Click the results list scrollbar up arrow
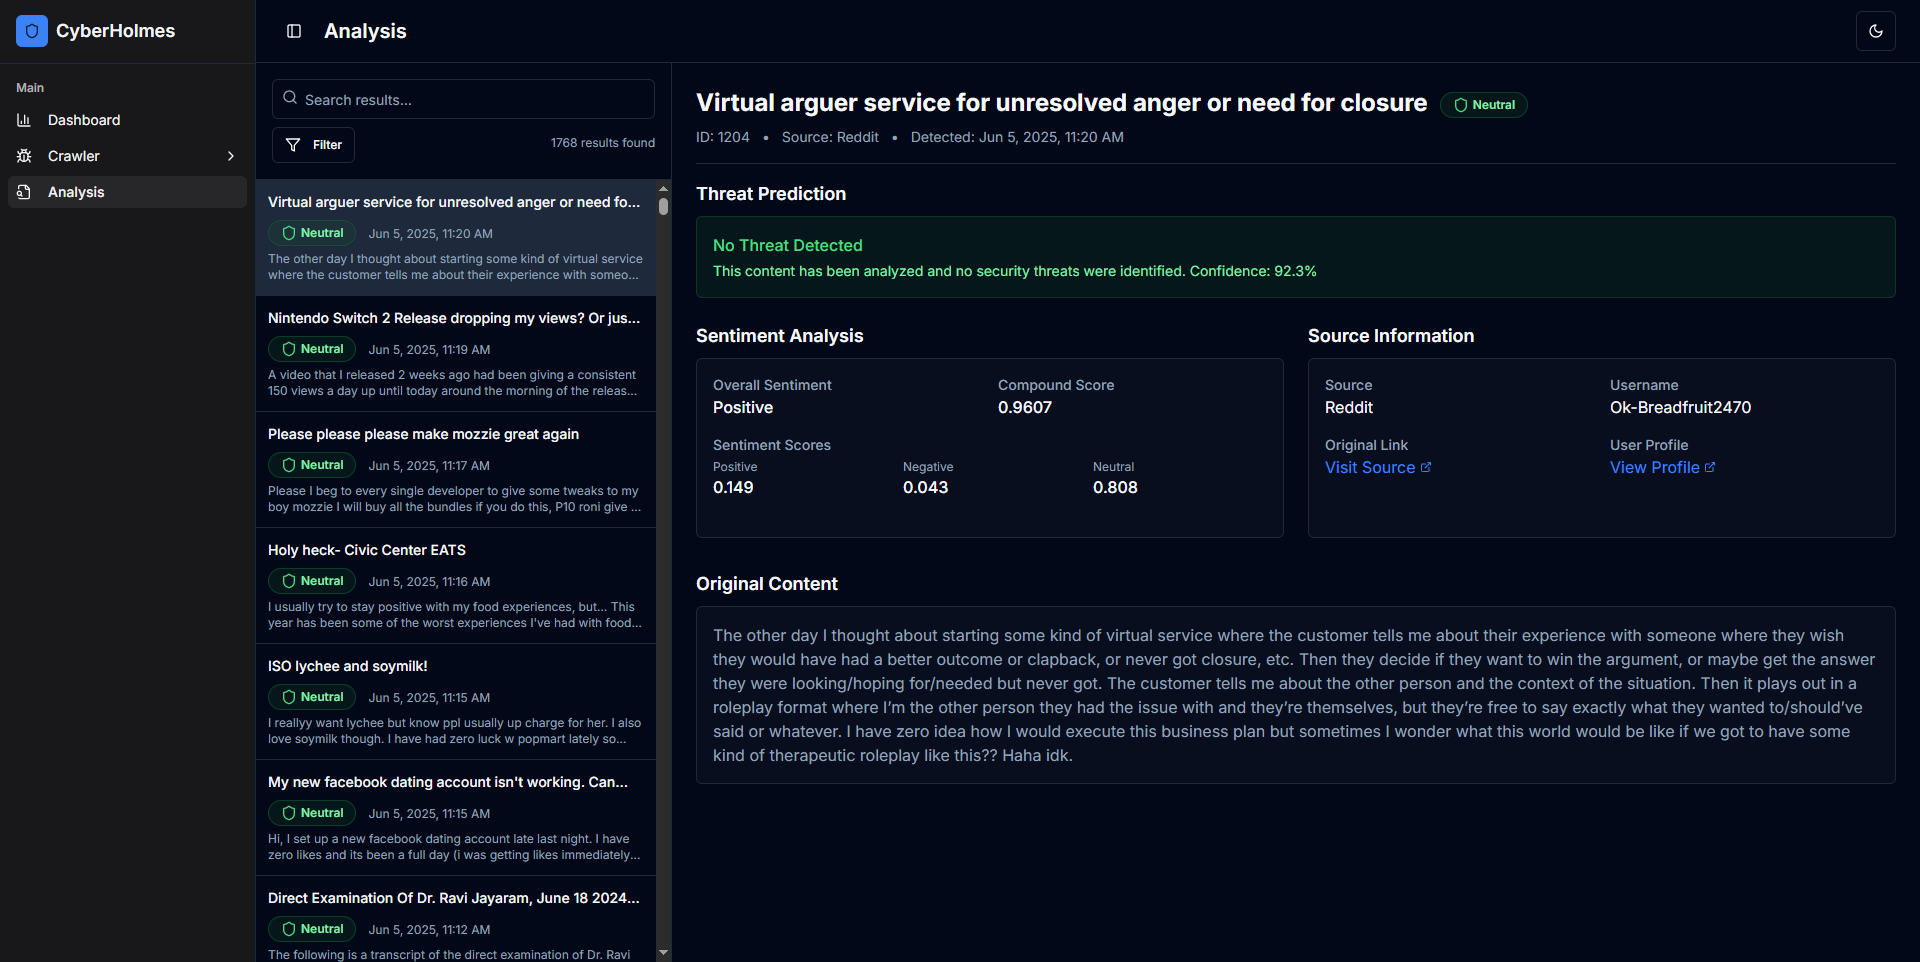This screenshot has width=1920, height=962. 663,188
